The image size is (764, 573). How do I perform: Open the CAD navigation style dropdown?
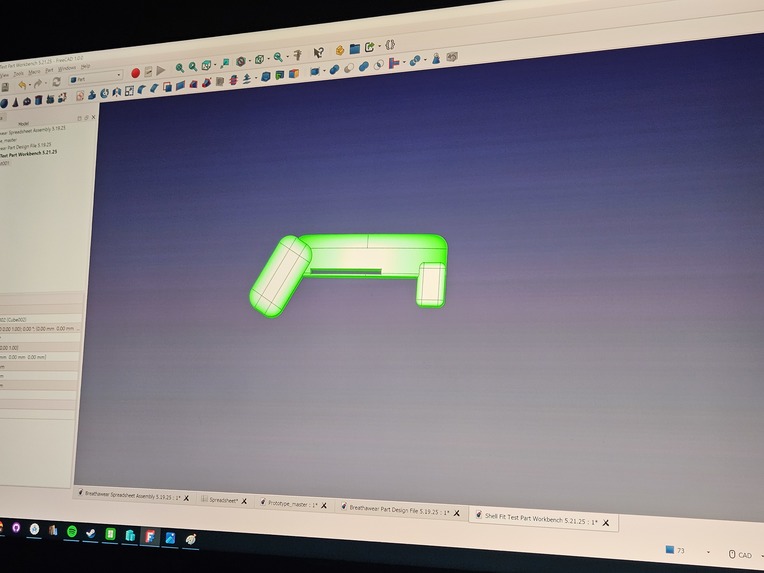click(x=743, y=555)
